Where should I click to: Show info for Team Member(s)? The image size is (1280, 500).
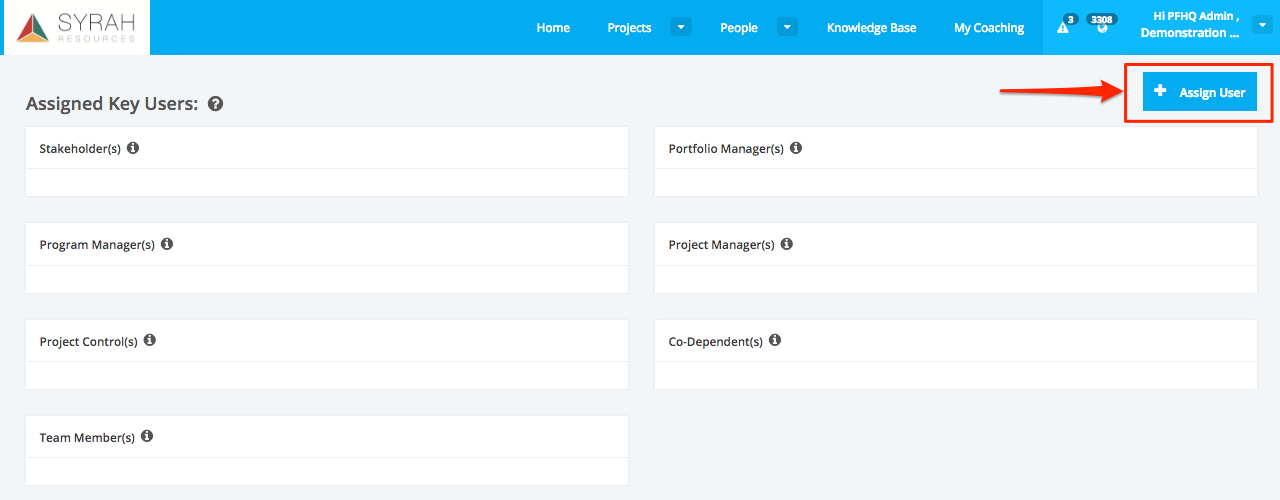(147, 437)
